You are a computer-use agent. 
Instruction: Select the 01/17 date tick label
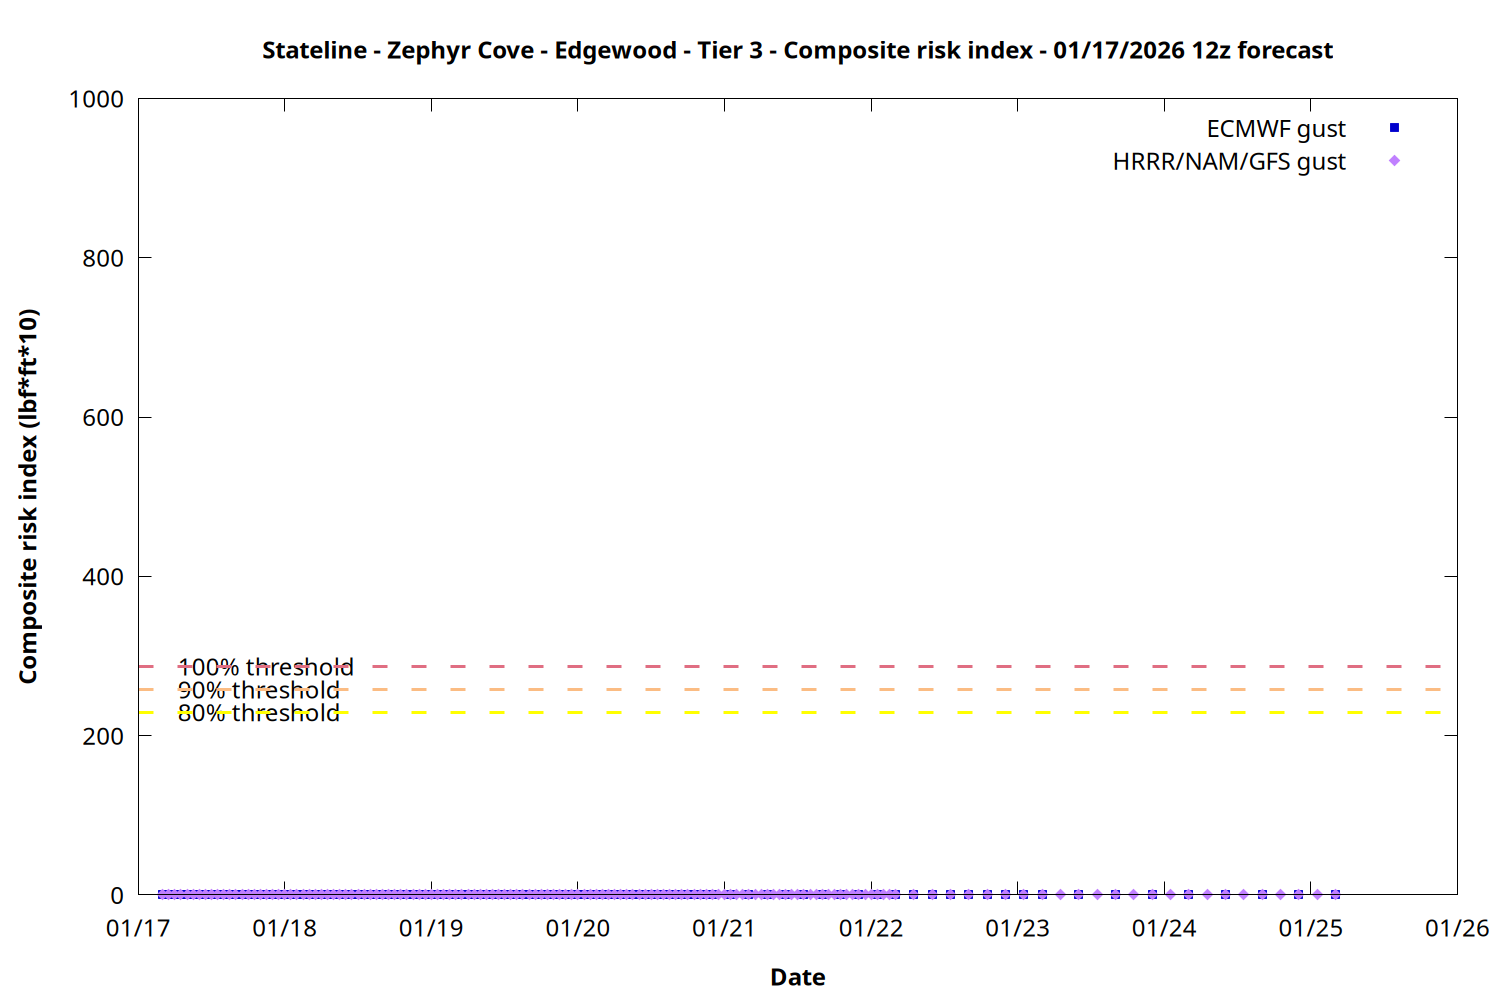click(138, 929)
